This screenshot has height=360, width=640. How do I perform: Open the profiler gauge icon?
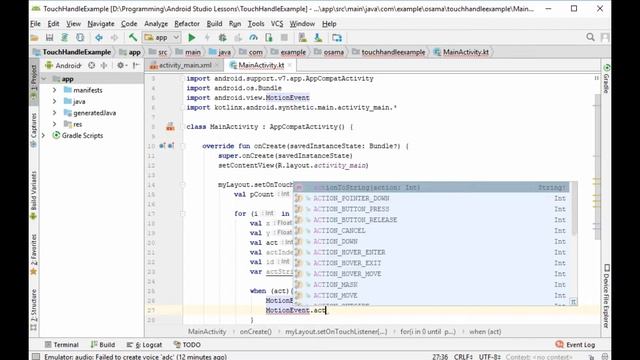(x=253, y=38)
